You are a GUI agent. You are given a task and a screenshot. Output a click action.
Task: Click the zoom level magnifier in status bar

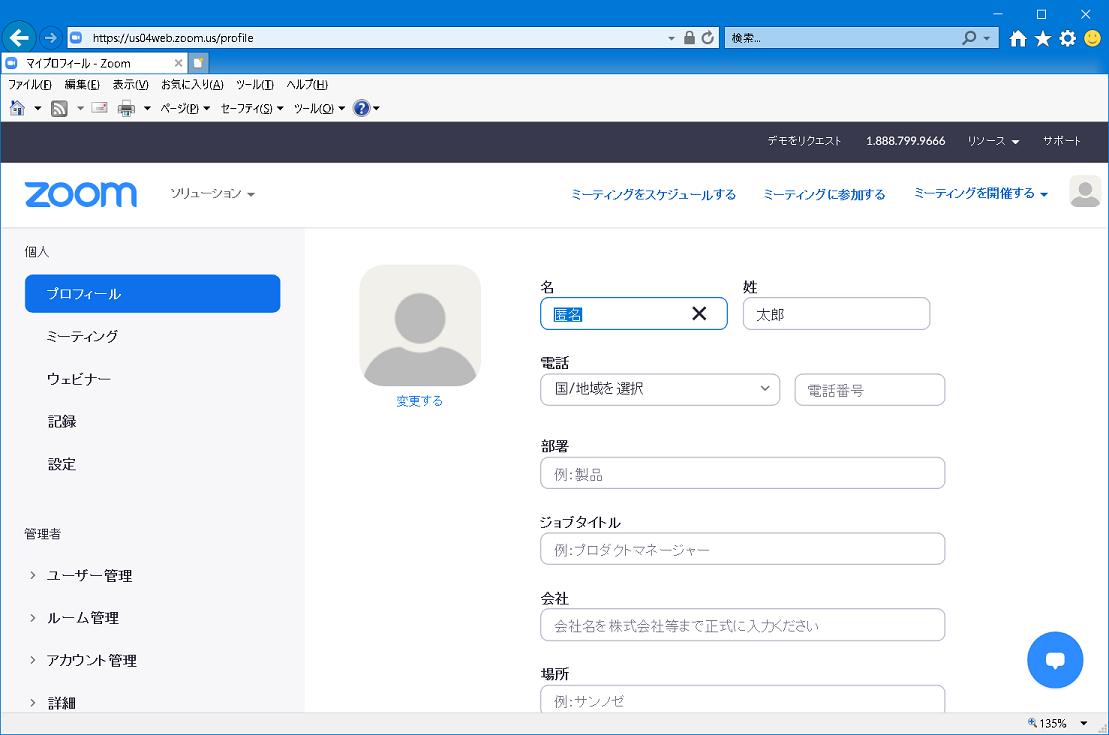click(1033, 722)
